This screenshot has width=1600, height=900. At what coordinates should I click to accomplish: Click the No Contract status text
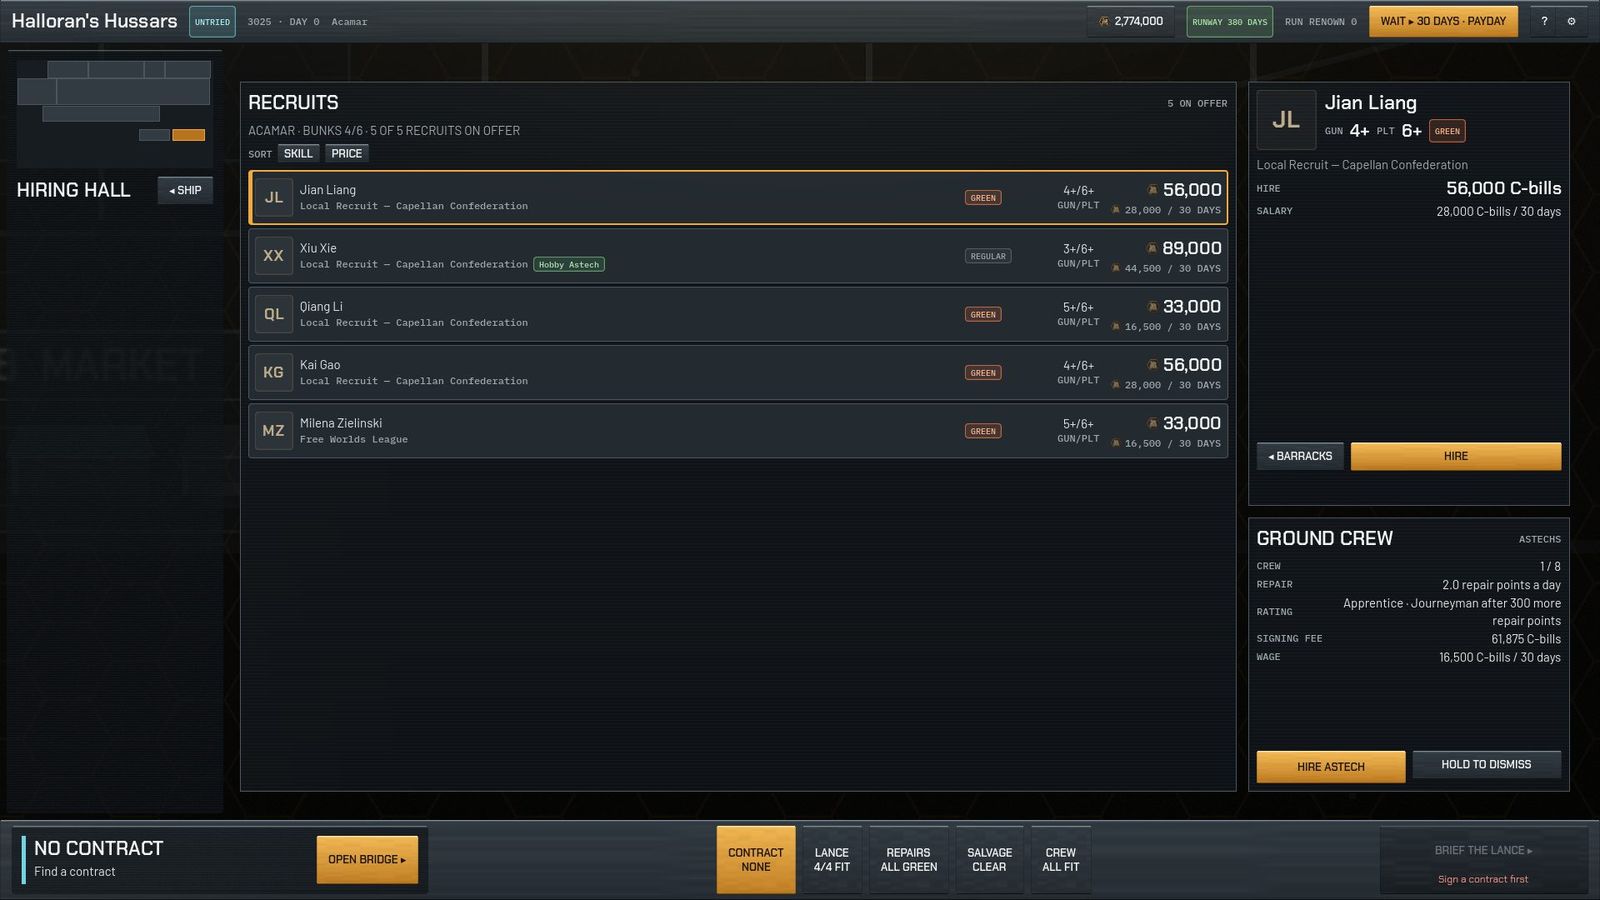[x=99, y=848]
